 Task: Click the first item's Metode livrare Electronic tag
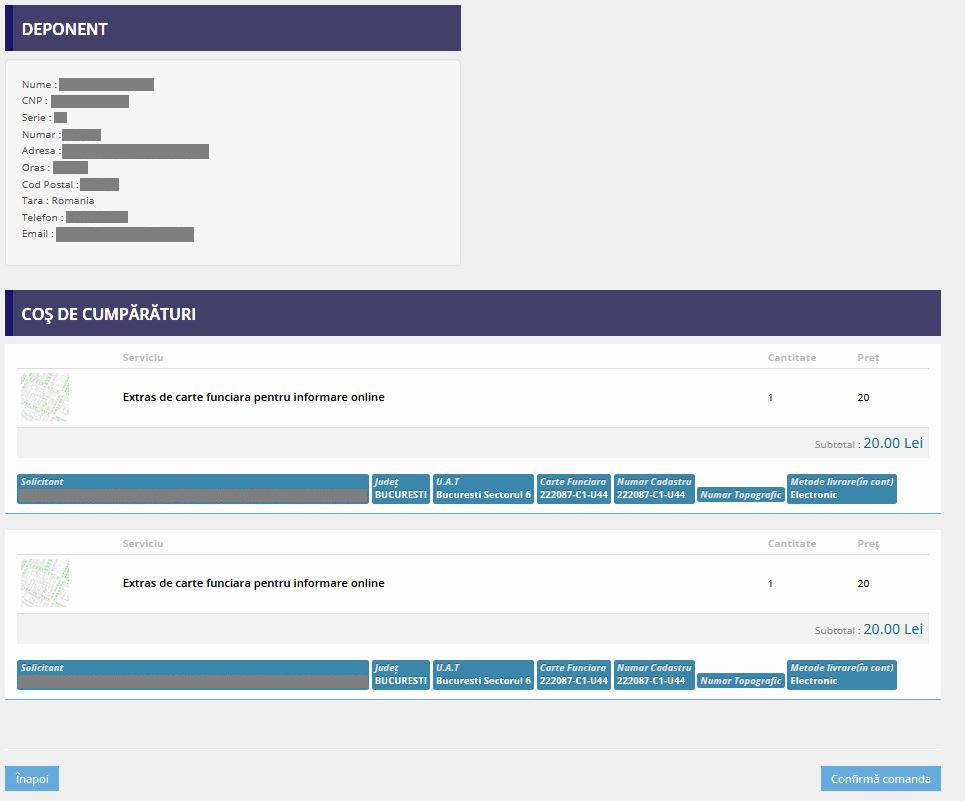tap(841, 489)
